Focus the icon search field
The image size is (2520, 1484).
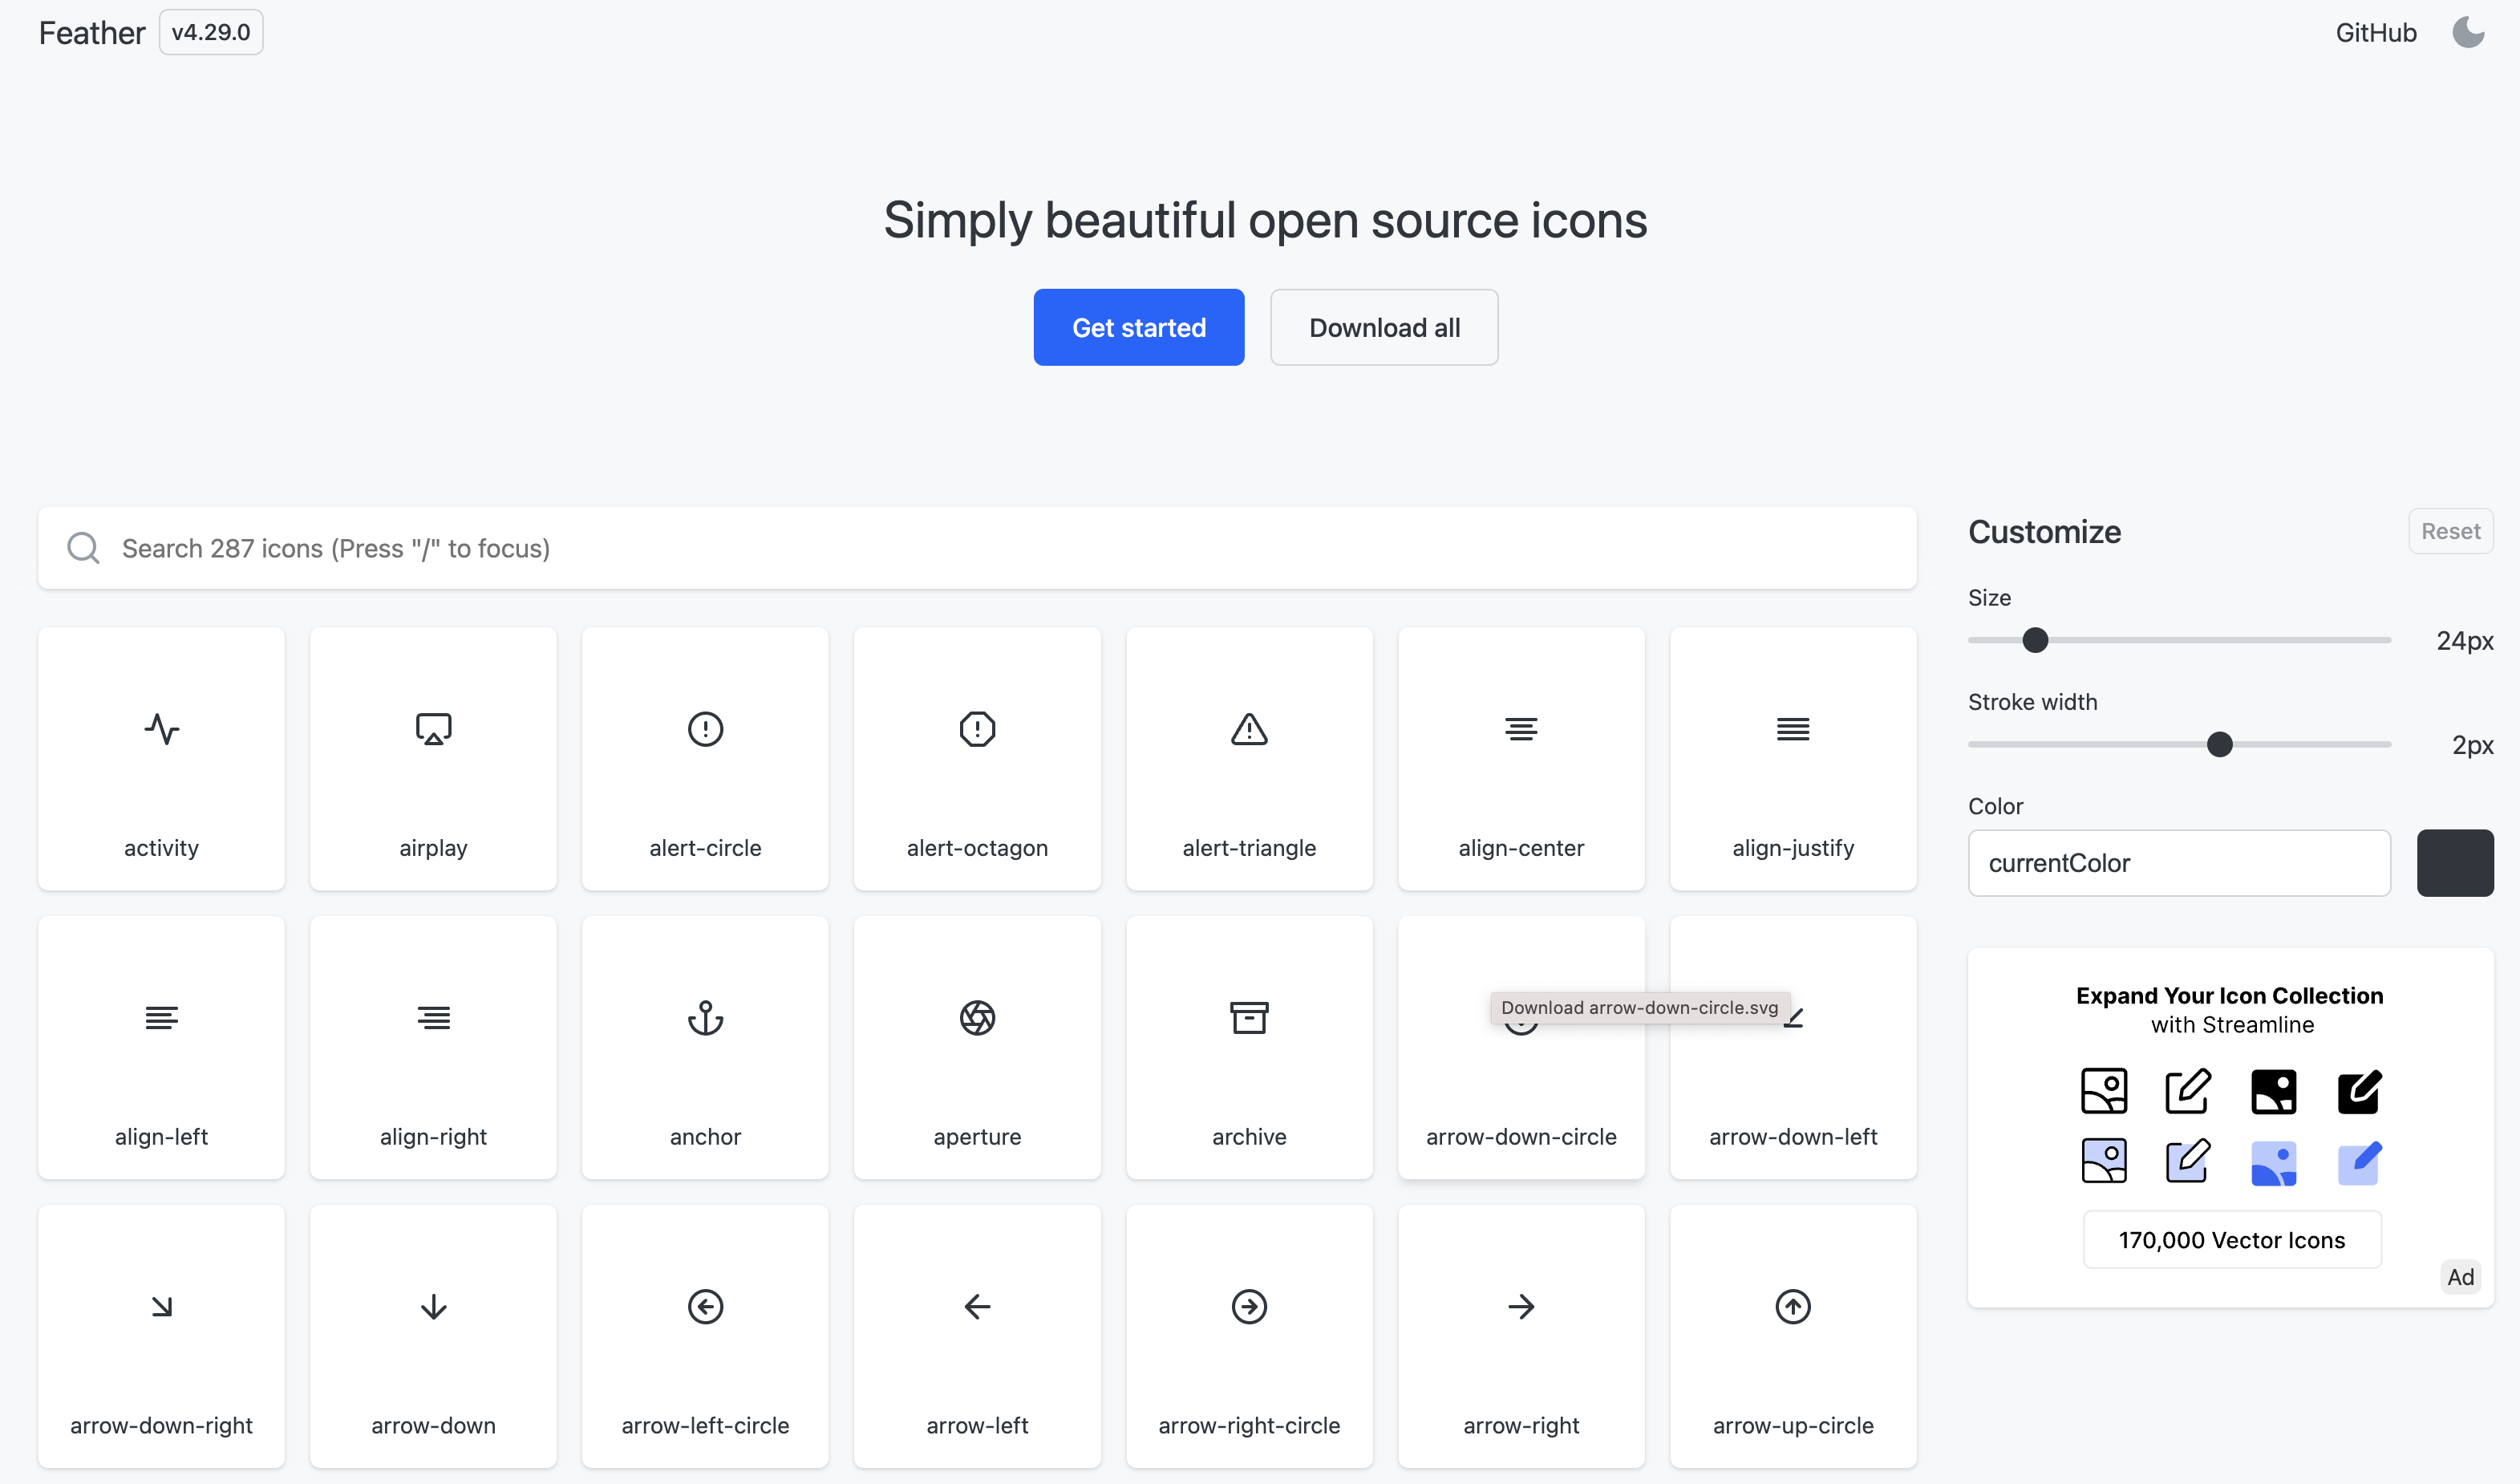976,548
